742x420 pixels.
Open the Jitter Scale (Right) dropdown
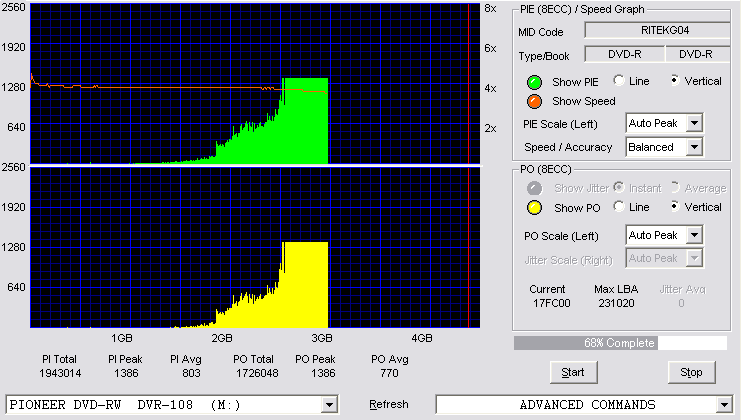664,258
